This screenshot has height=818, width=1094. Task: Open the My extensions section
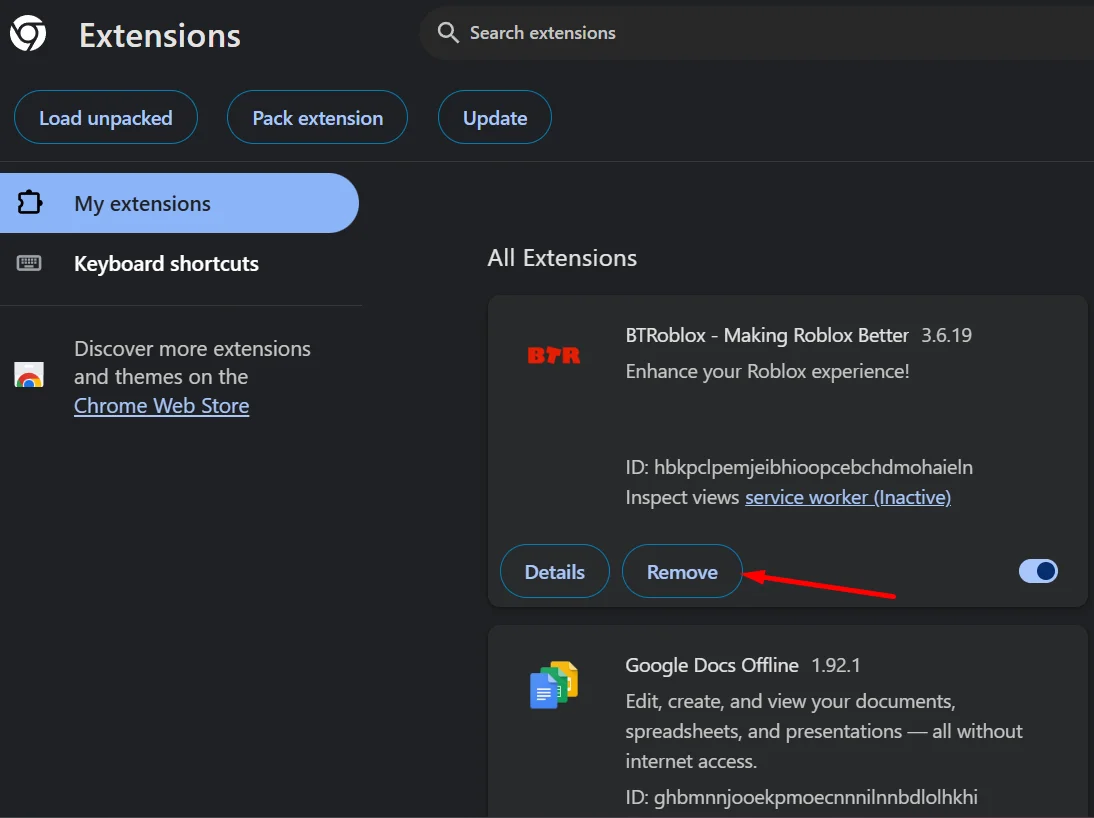click(142, 204)
